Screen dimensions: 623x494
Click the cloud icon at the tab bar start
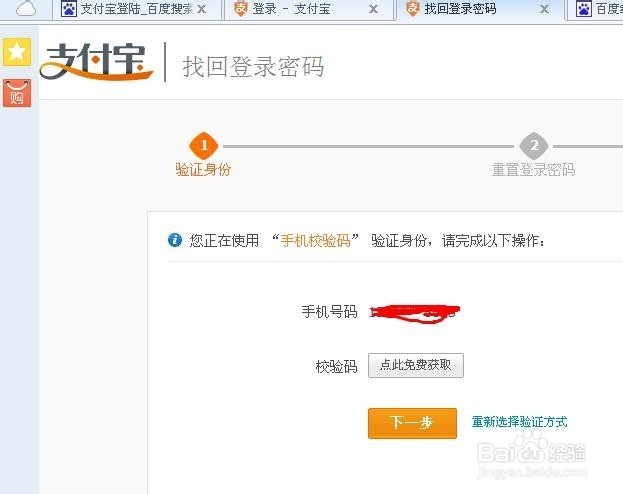click(x=26, y=8)
